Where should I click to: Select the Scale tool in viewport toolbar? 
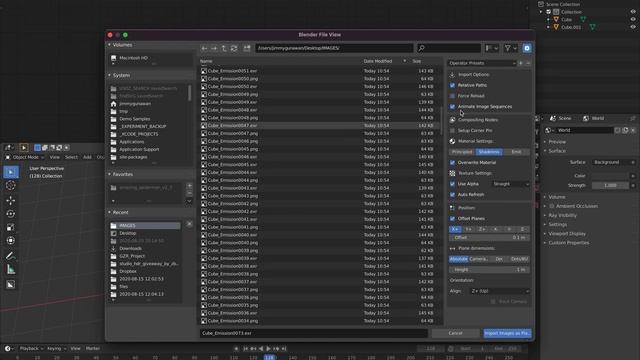coord(11,227)
